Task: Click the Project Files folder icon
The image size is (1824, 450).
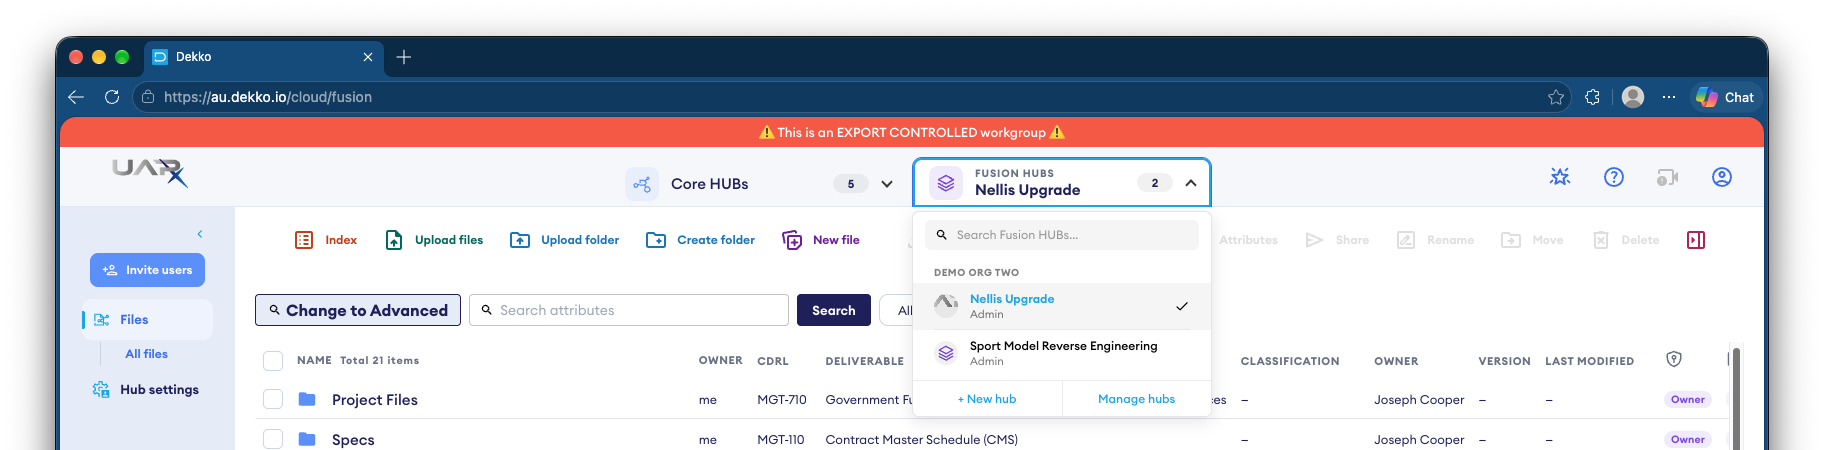Action: point(307,399)
